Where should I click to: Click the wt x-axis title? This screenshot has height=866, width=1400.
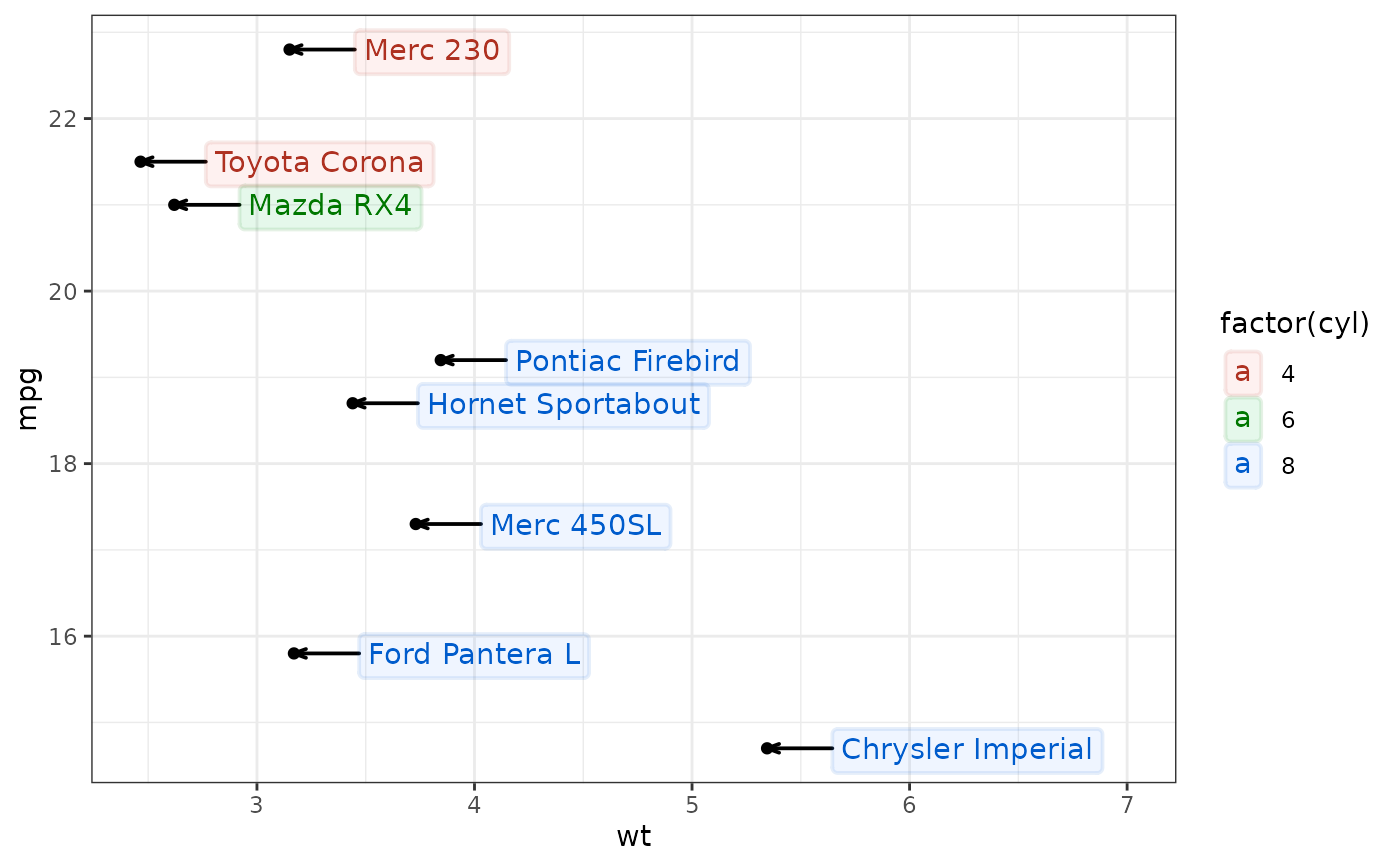(x=634, y=837)
